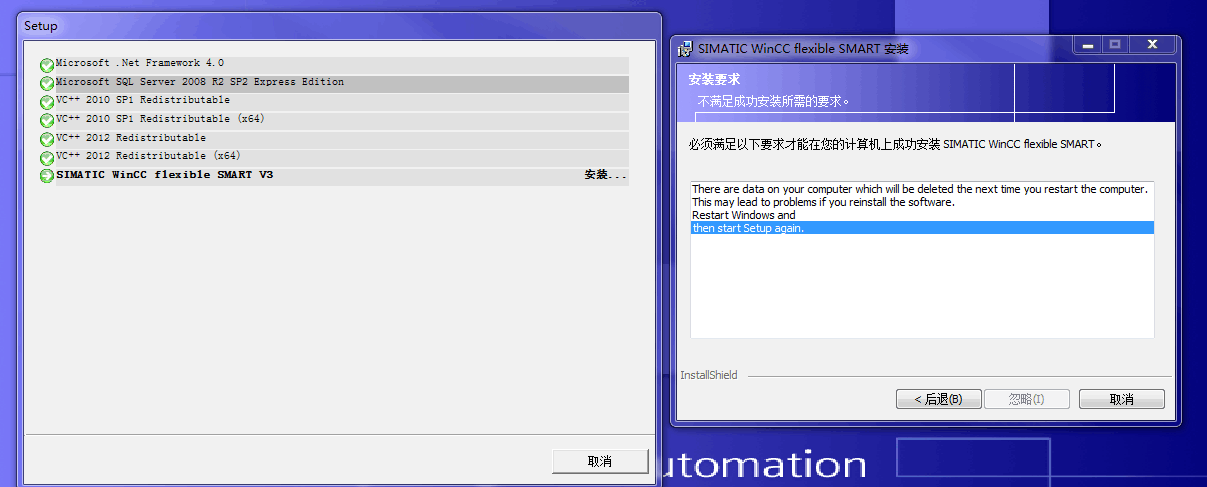
Task: Select the 'Restart Windows and' line
Action: 922,215
